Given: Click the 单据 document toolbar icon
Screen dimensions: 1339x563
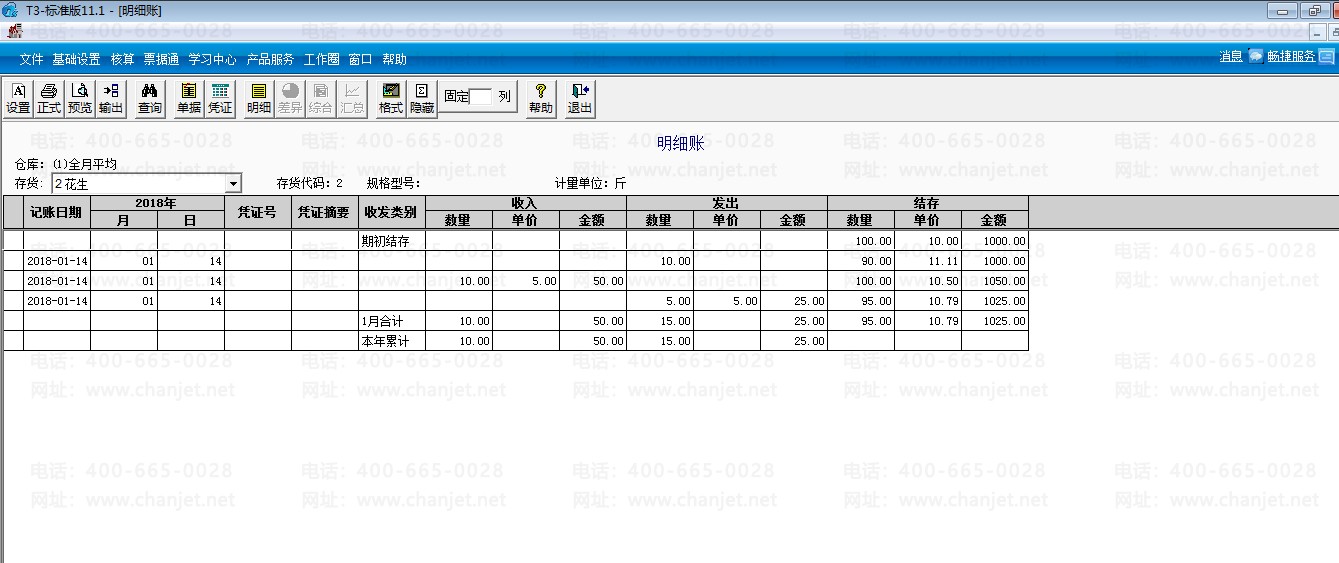Looking at the screenshot, I should pyautogui.click(x=188, y=98).
